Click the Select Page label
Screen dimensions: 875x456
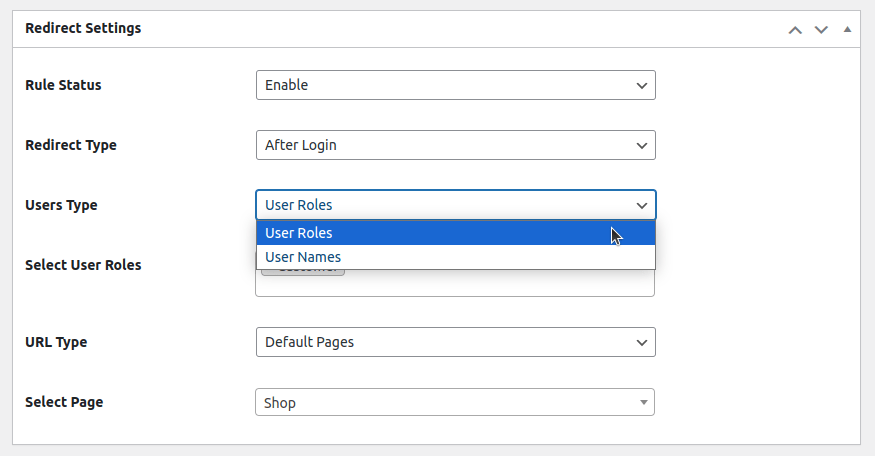[64, 402]
